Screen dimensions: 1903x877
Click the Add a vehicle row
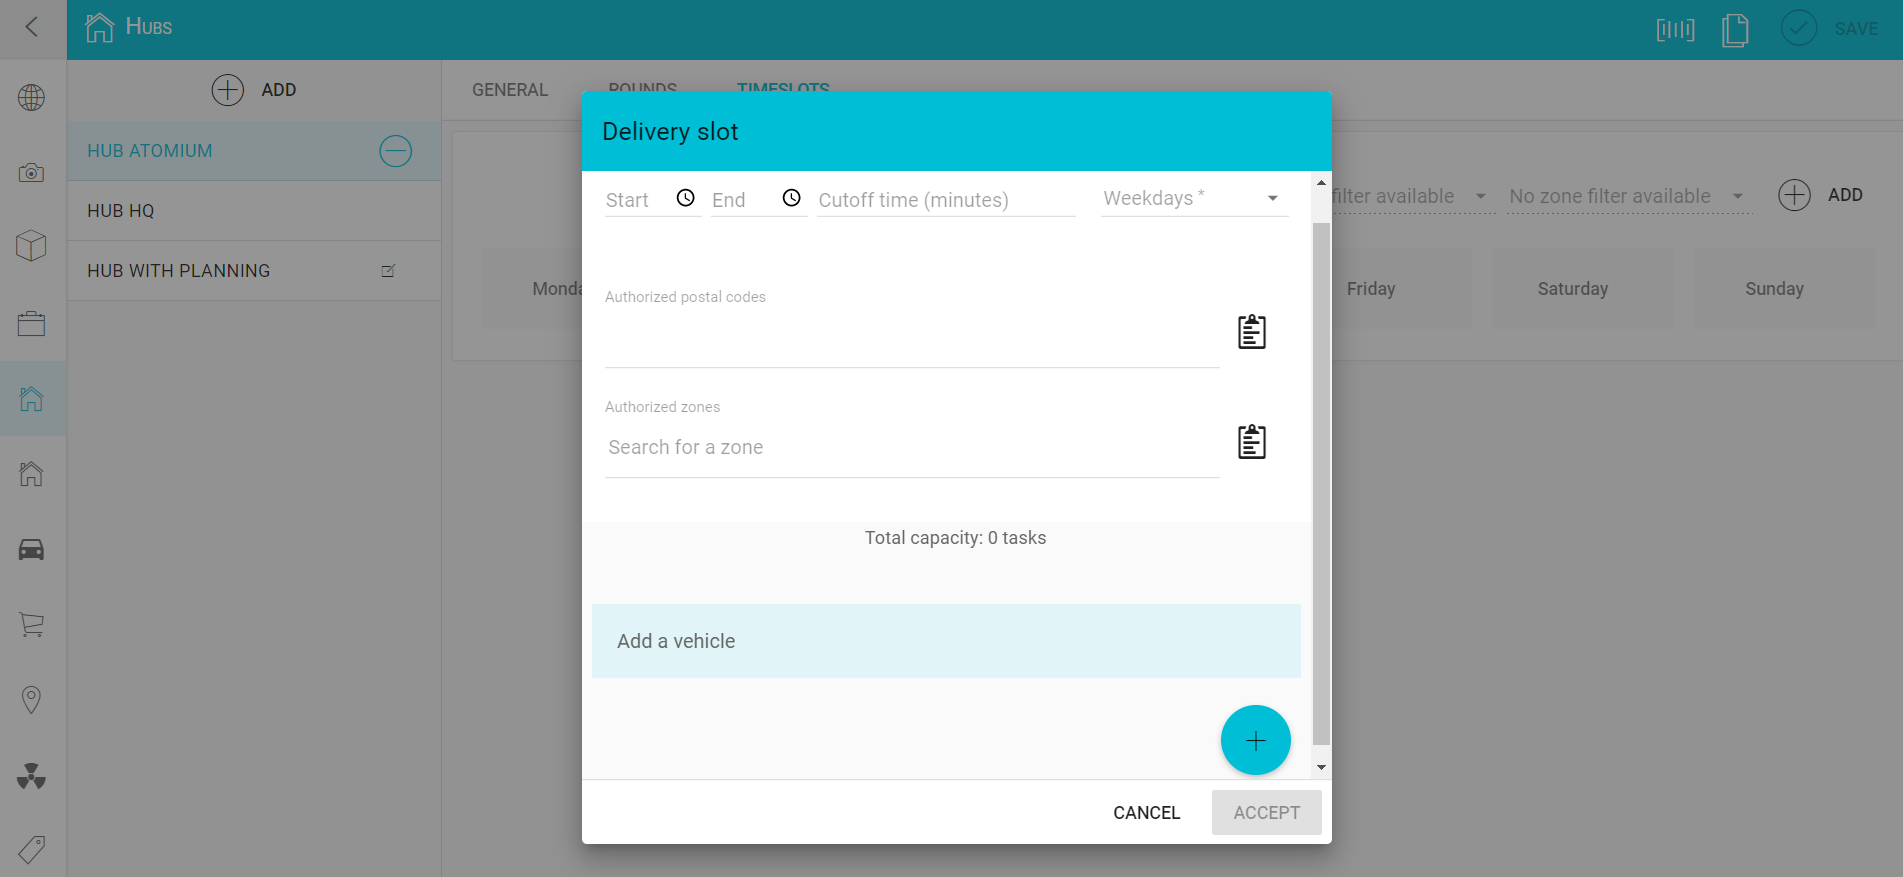click(x=946, y=641)
